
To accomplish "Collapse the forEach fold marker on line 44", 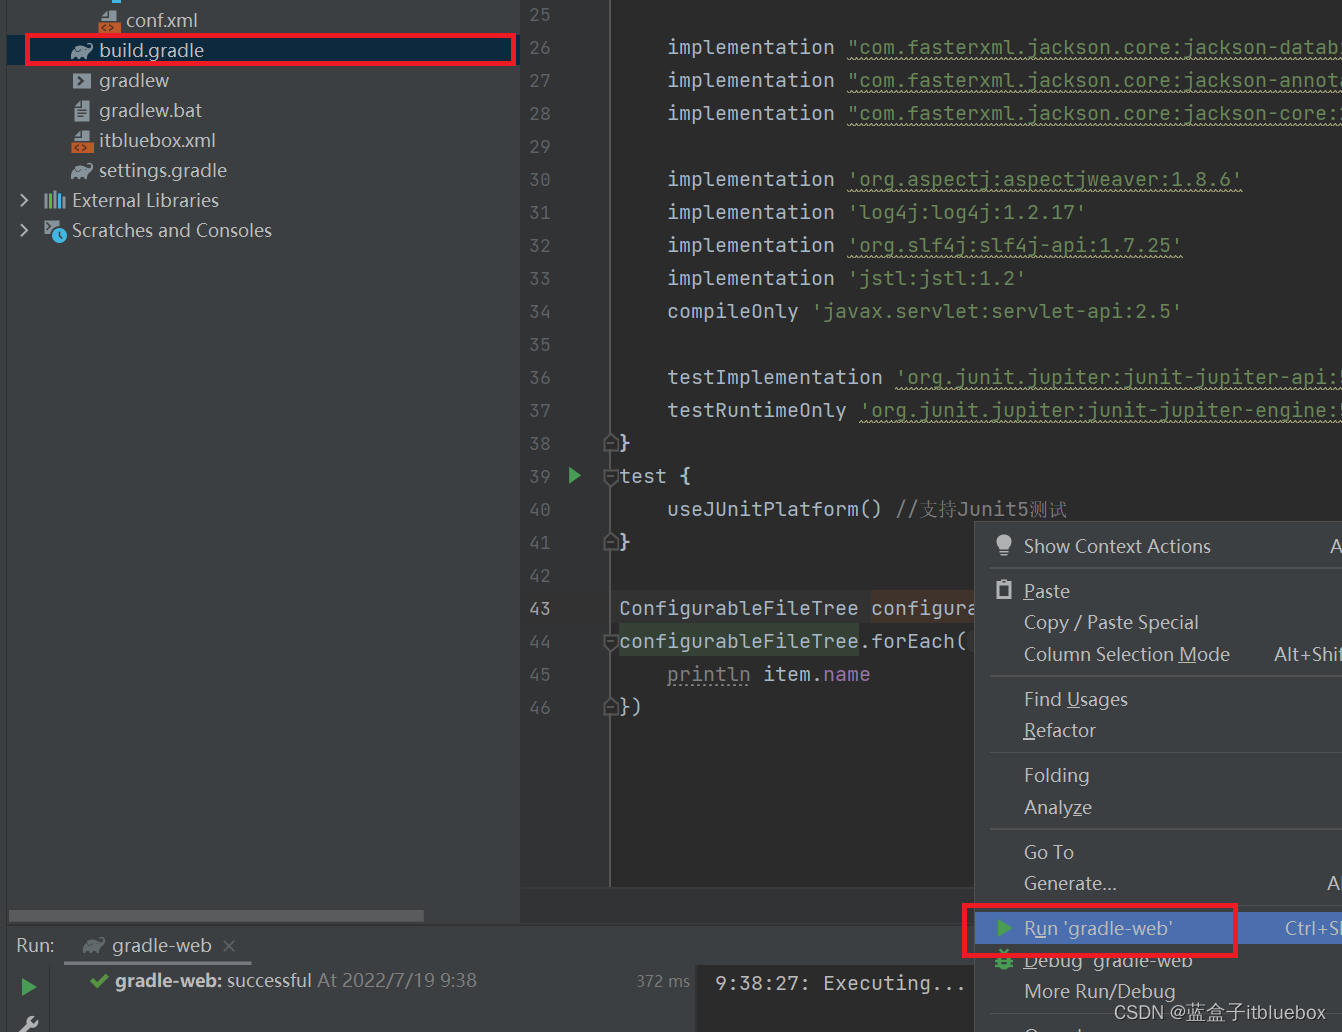I will click(610, 642).
